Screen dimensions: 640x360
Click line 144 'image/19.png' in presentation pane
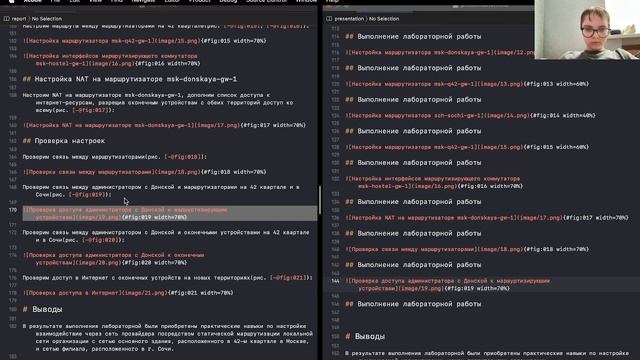(448, 284)
